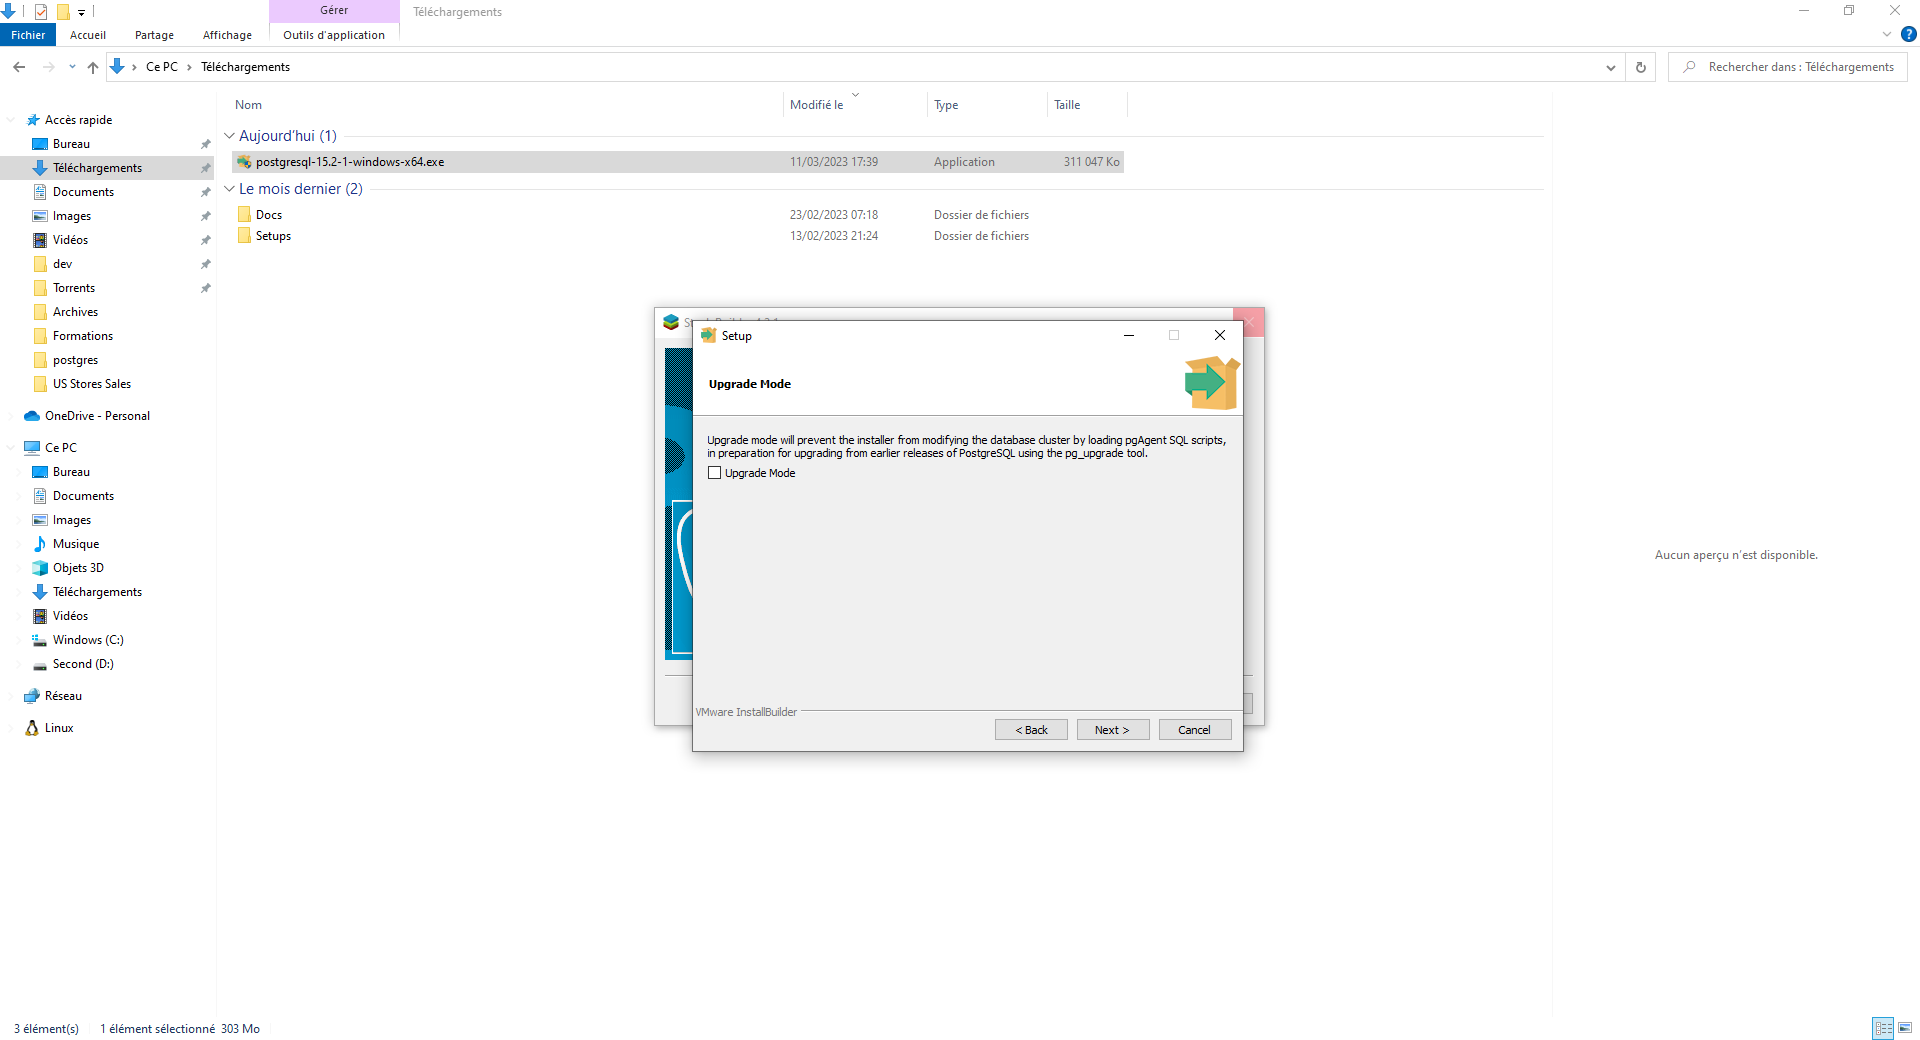The width and height of the screenshot is (1920, 1040).
Task: Select postgresql-15.2-1-windows-x64.exe file
Action: click(678, 162)
